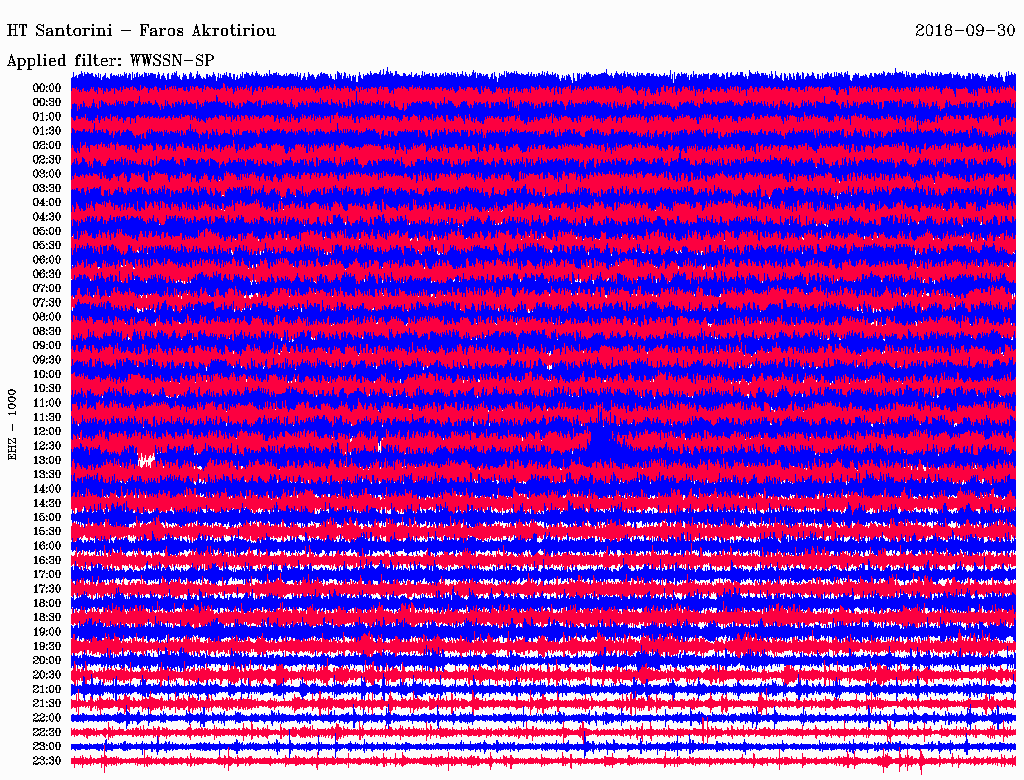Screen dimensions: 1024x780
Task: Select the 20:00 time label
Action: tap(47, 660)
